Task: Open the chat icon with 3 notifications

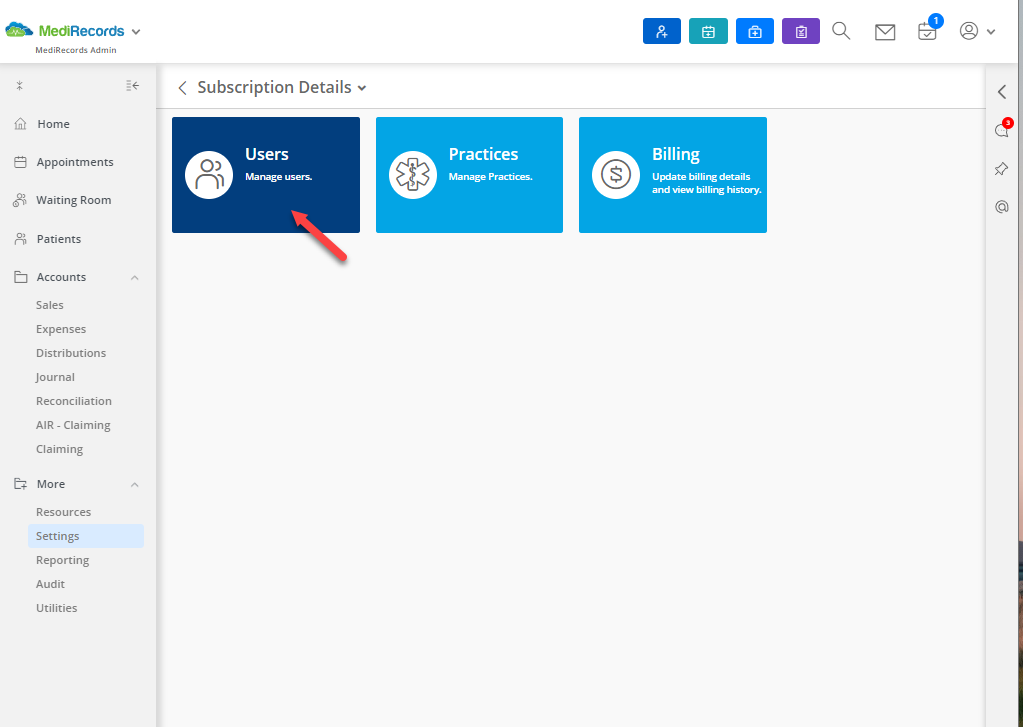Action: pos(1001,130)
